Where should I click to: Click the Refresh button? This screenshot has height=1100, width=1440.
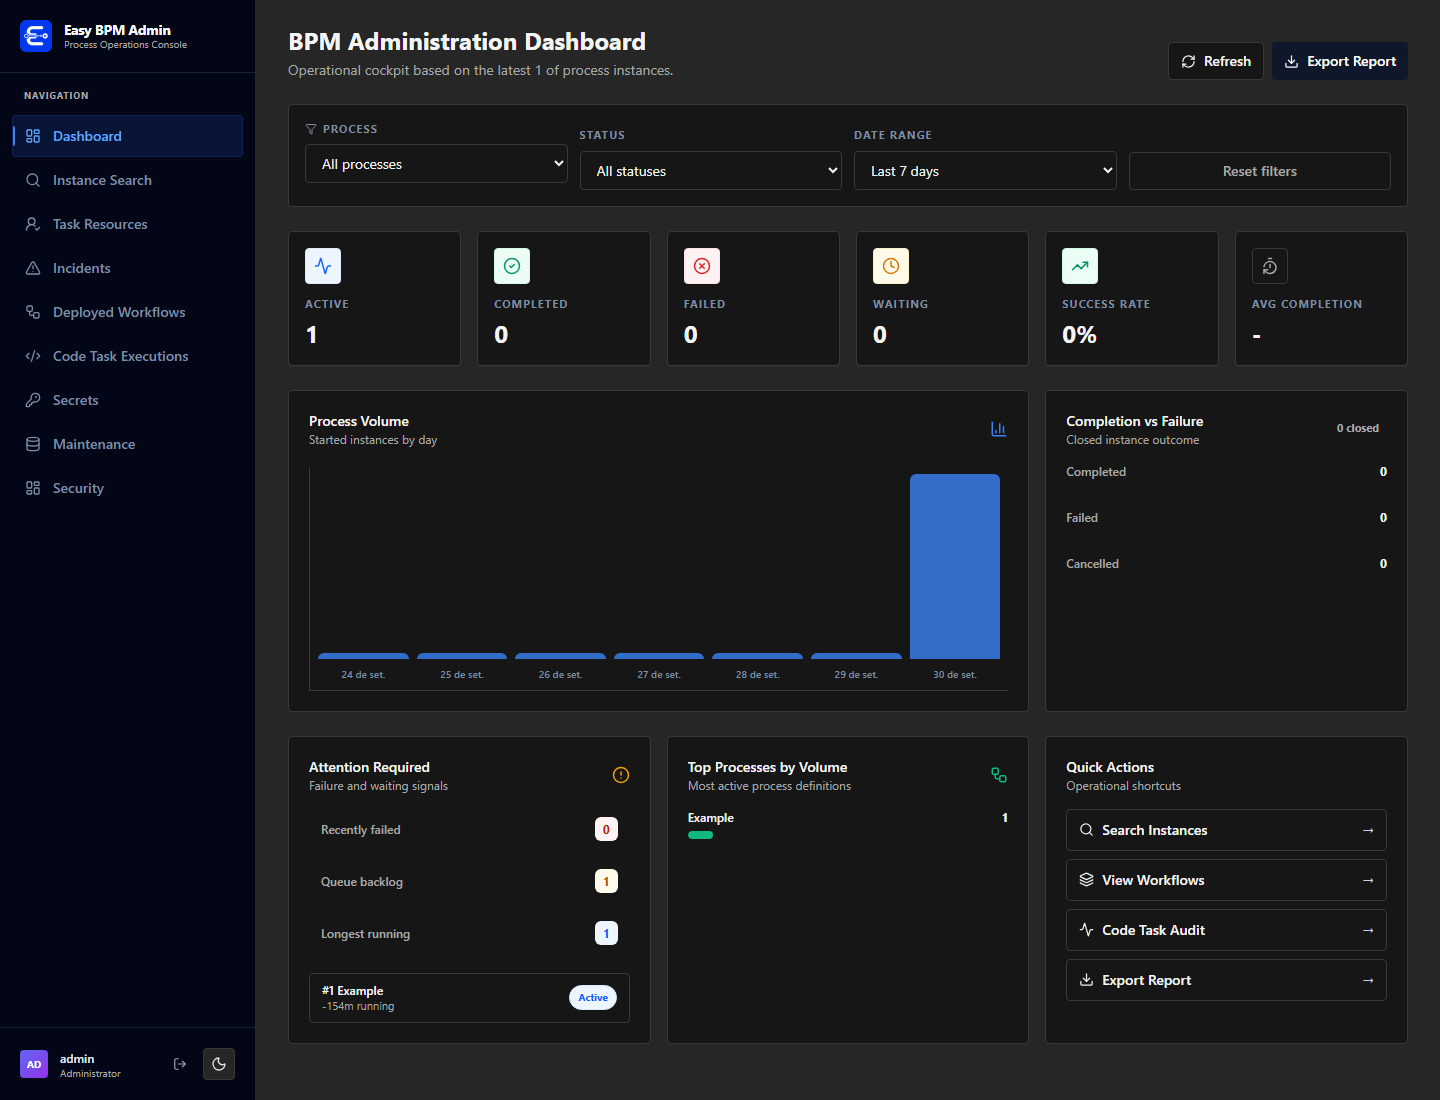click(x=1216, y=61)
